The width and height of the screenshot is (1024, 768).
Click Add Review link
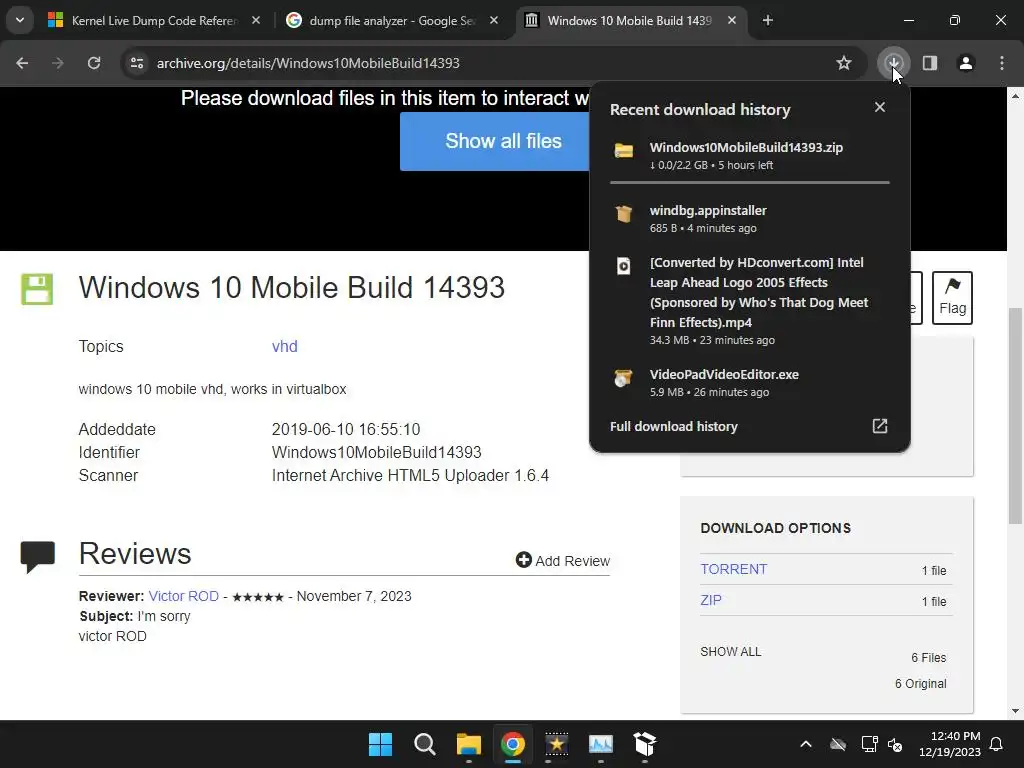pyautogui.click(x=563, y=560)
